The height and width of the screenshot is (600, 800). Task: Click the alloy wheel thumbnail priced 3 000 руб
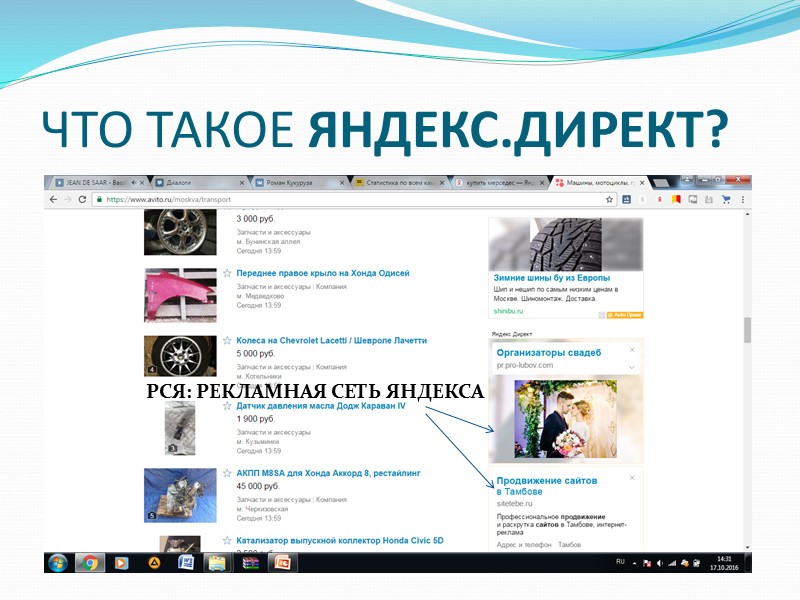pyautogui.click(x=180, y=232)
